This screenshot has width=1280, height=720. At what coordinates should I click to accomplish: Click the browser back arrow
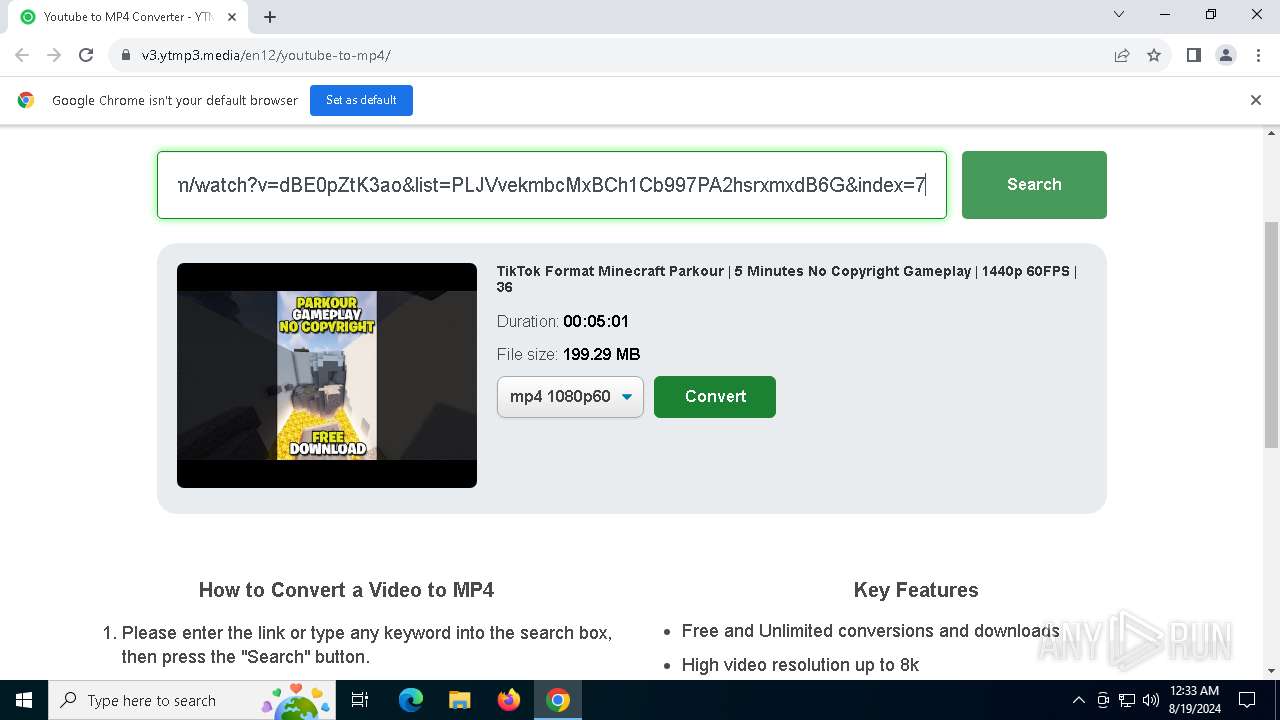pyautogui.click(x=22, y=55)
